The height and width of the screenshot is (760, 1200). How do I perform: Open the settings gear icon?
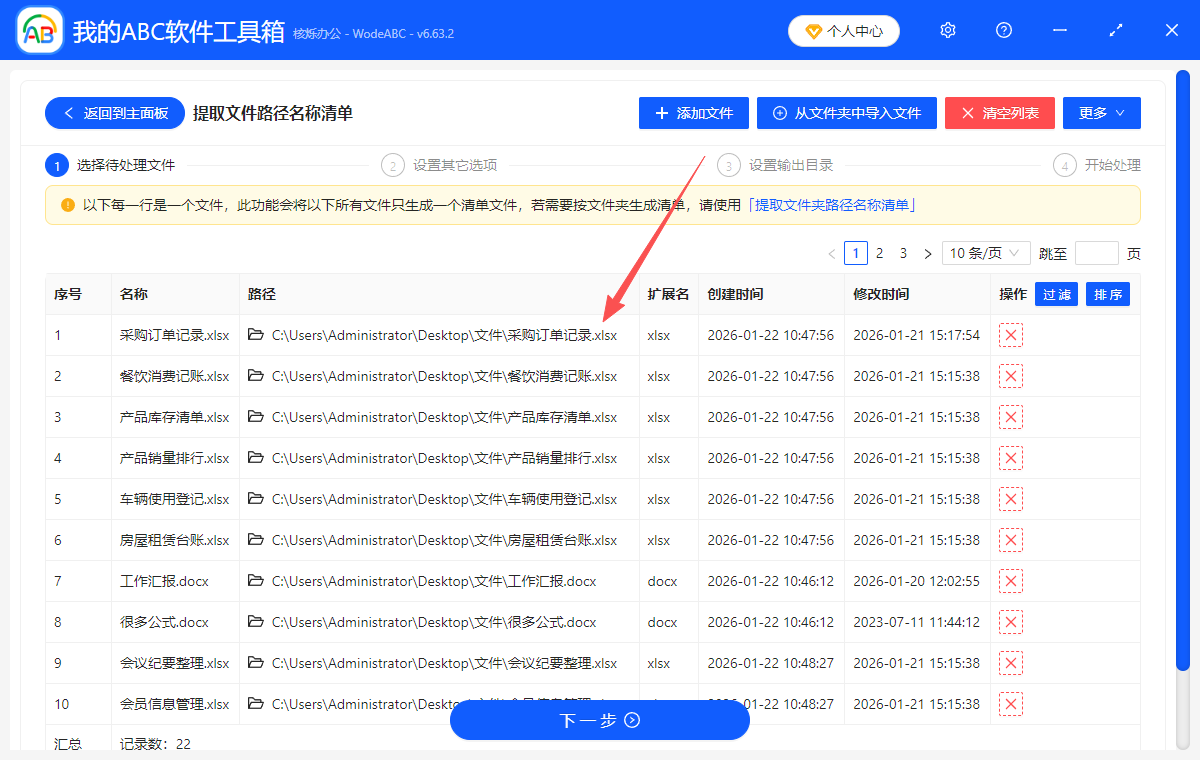[947, 30]
